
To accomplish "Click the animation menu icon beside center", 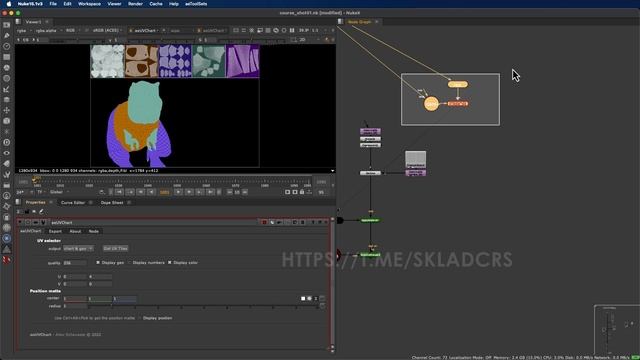I will (x=322, y=298).
